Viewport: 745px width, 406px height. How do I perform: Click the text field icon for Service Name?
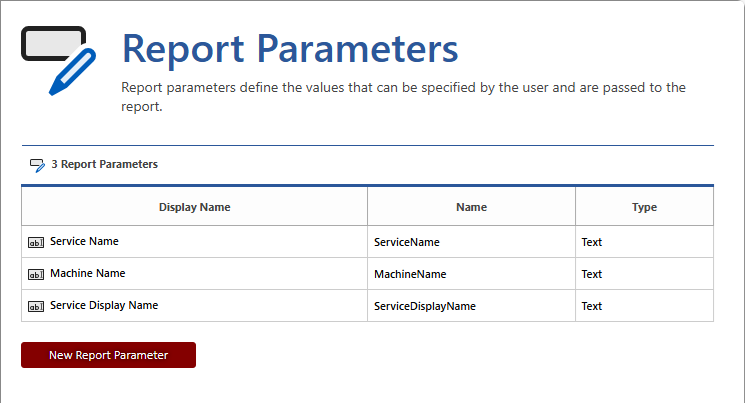pyautogui.click(x=36, y=242)
